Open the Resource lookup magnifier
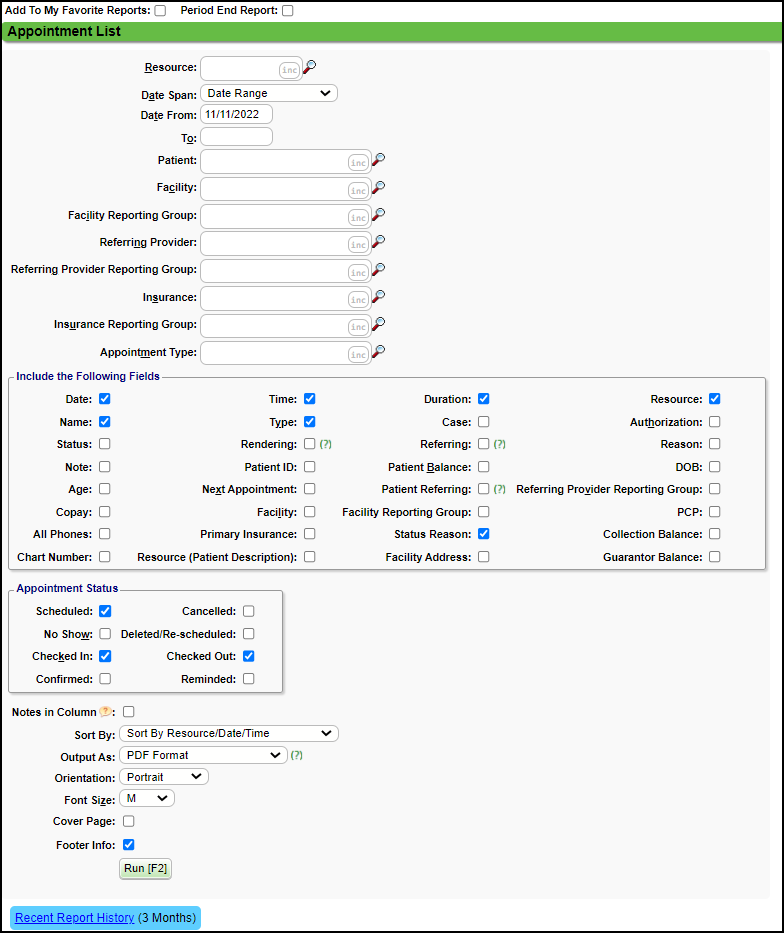 tap(310, 68)
